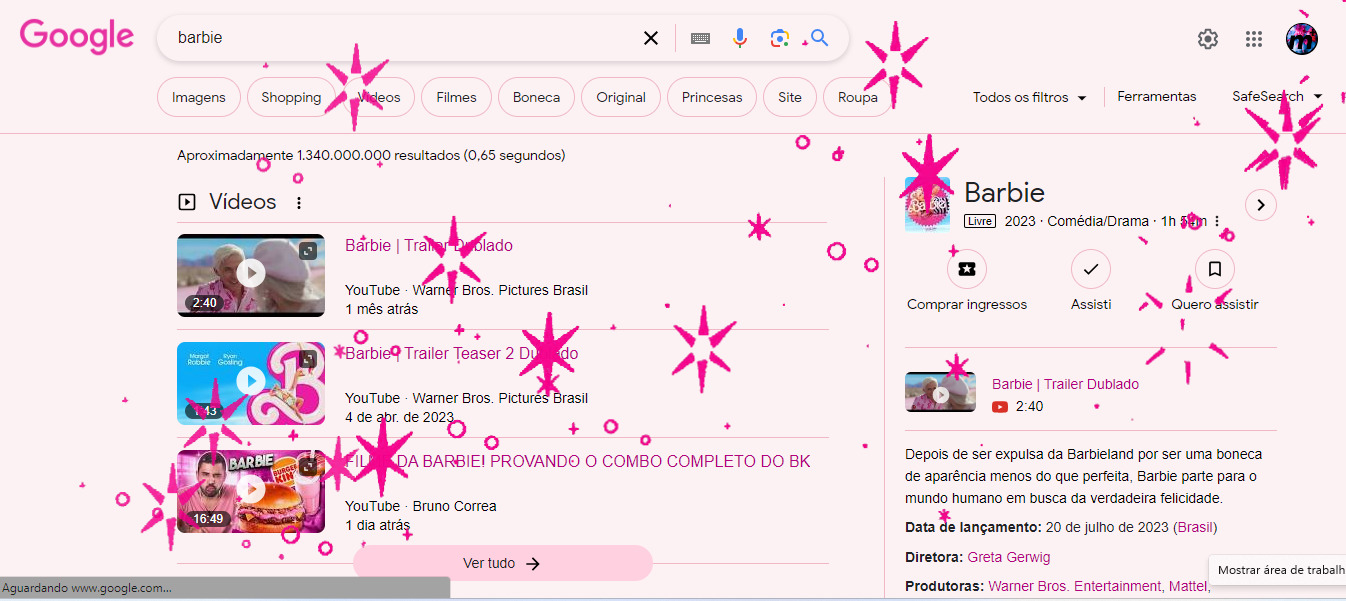Expand the Todos os filtros dropdown

(1029, 97)
